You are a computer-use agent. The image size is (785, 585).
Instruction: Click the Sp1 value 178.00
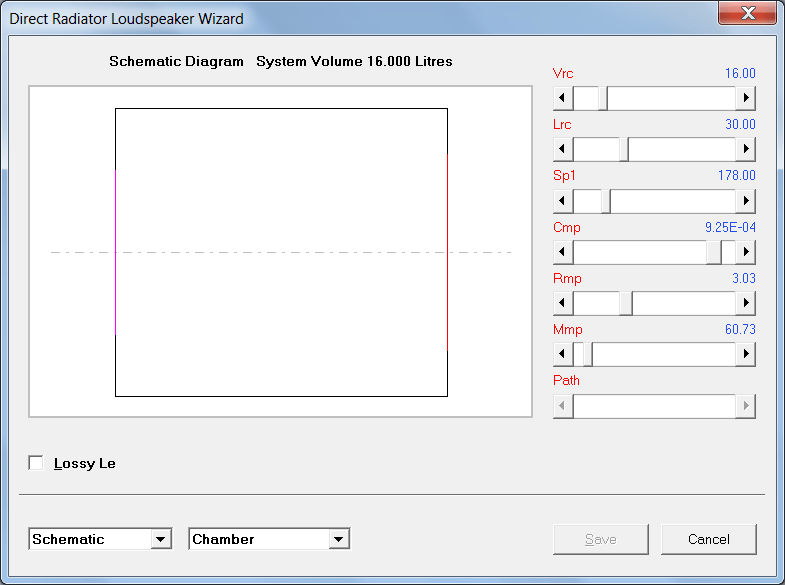click(x=736, y=176)
